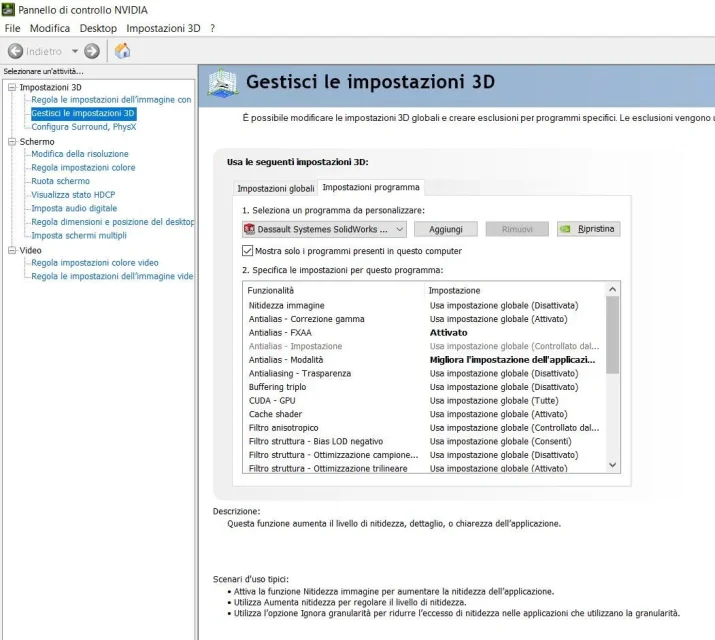Click 'Usa impostazione globale (Consenti)' value
This screenshot has height=640, width=715.
tap(500, 441)
